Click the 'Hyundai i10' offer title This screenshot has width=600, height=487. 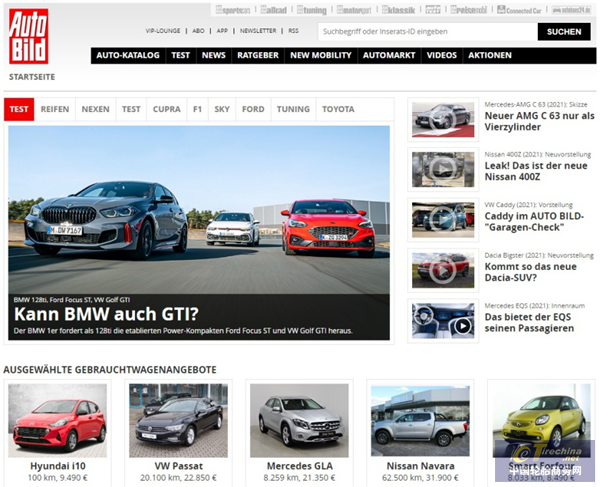click(58, 466)
